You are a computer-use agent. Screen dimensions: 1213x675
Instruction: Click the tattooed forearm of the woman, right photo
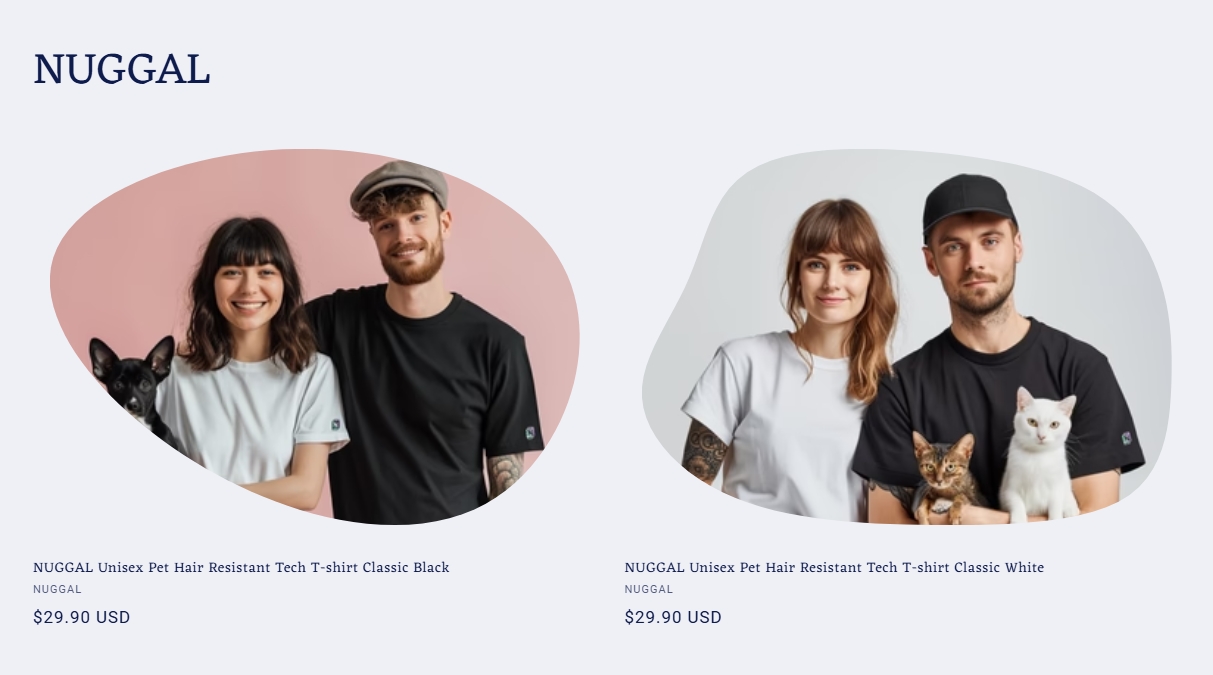[705, 452]
